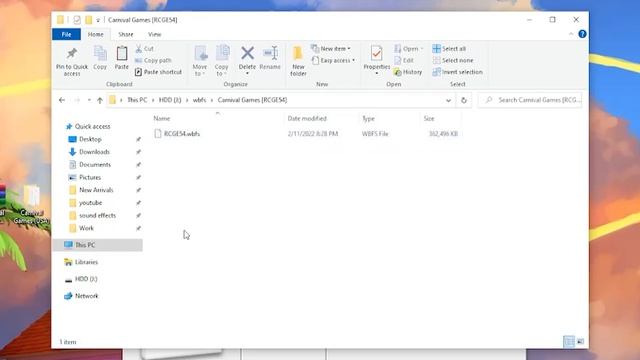Open Downloads in the navigation pane
The image size is (640, 360).
(94, 152)
